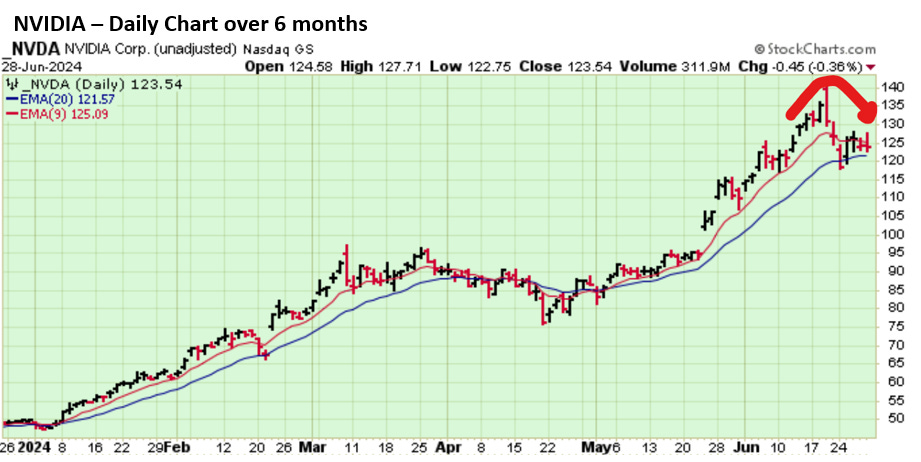The height and width of the screenshot is (462, 921).
Task: Click the "Feb" month label on x-axis
Action: tap(177, 447)
